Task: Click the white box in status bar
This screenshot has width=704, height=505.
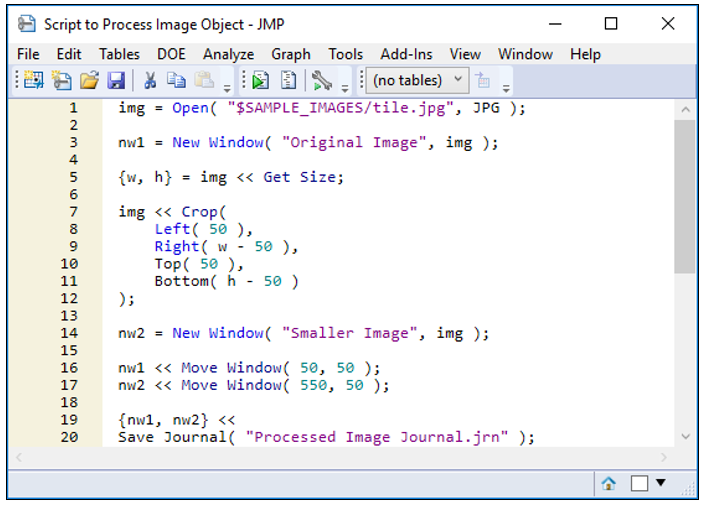Action: point(639,483)
